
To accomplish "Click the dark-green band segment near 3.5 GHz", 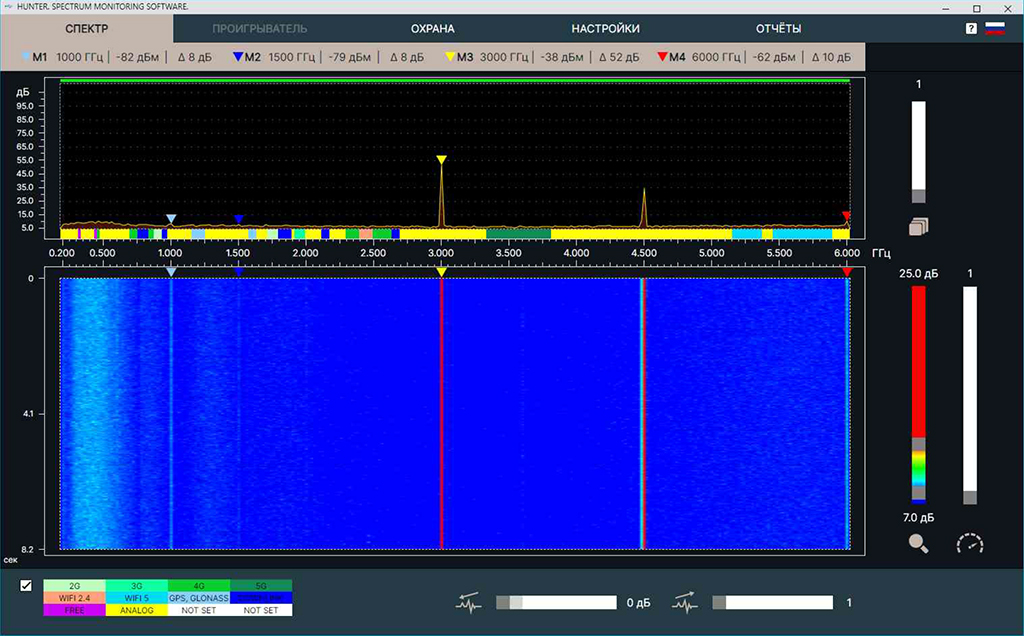I will tap(519, 234).
